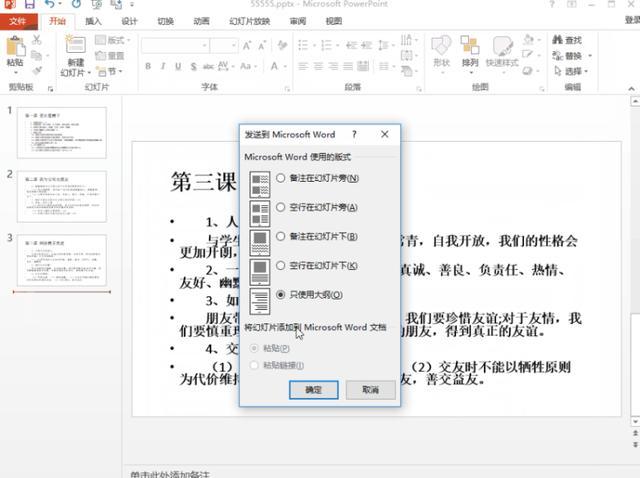Select slide 2 thumbnail in panel
Image resolution: width=640 pixels, height=478 pixels.
62,196
